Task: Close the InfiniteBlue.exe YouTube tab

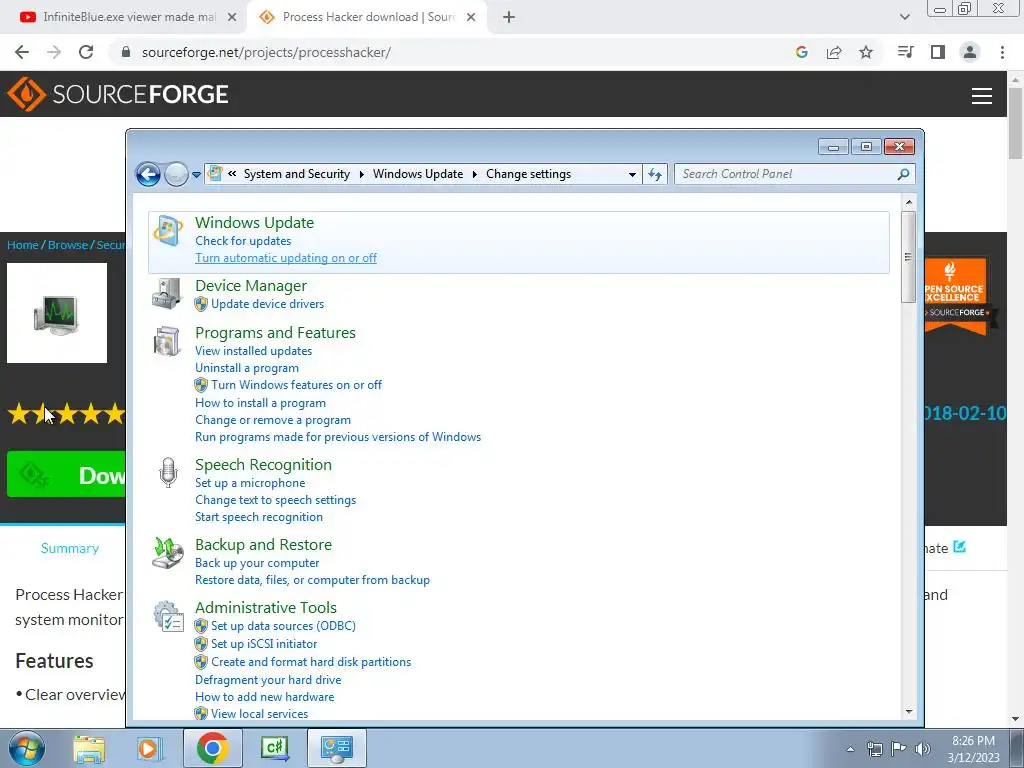Action: 232,17
